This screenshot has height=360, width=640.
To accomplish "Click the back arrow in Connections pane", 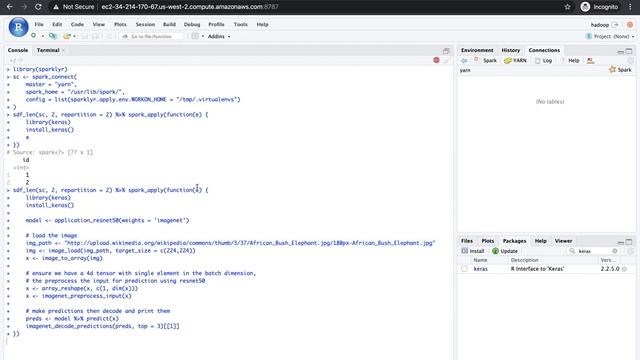I will tap(464, 60).
